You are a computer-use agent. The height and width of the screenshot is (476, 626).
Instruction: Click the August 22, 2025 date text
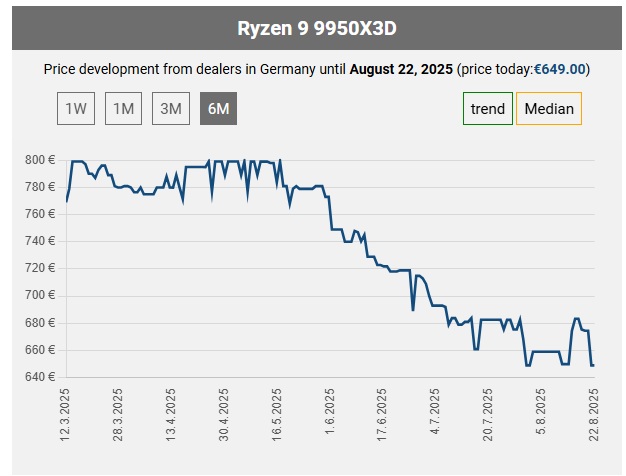pyautogui.click(x=401, y=69)
